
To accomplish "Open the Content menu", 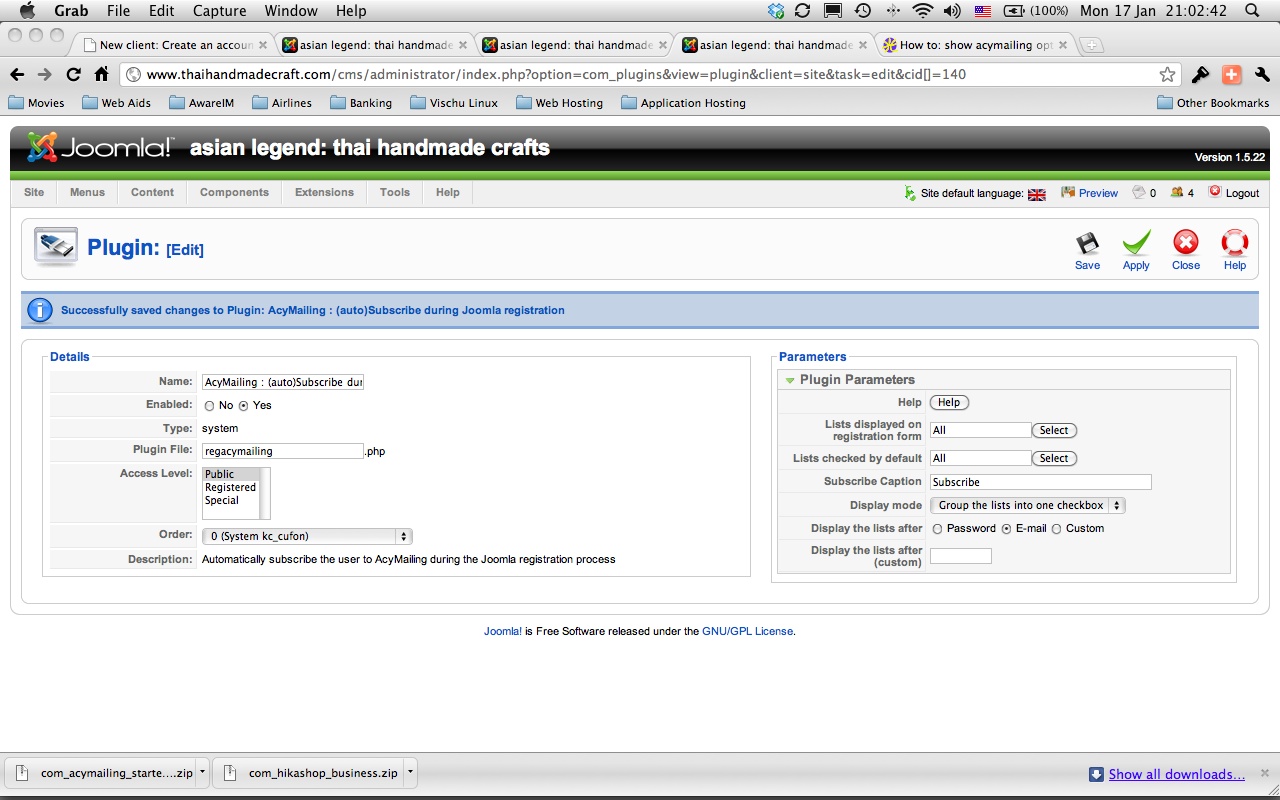I will 152,193.
